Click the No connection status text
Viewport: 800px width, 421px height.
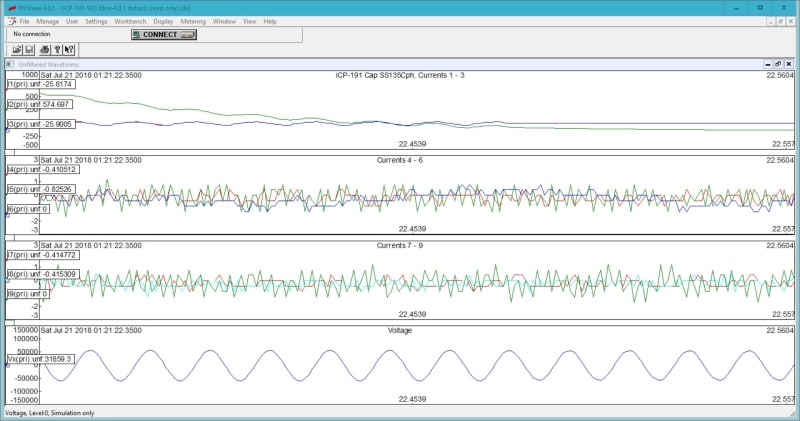click(x=32, y=34)
